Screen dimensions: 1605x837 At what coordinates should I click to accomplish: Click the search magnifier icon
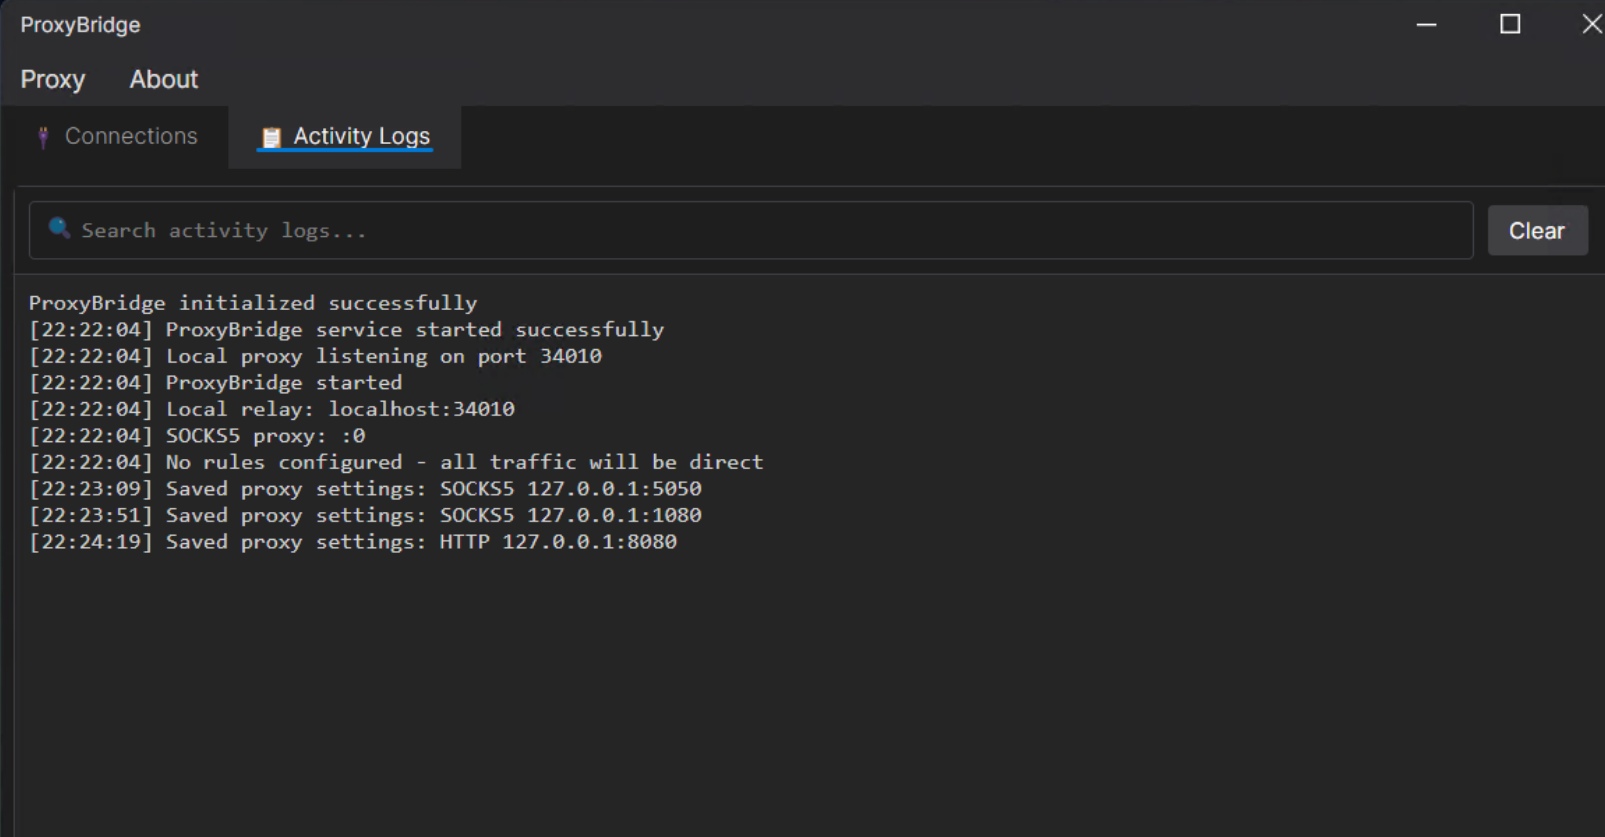(x=59, y=228)
